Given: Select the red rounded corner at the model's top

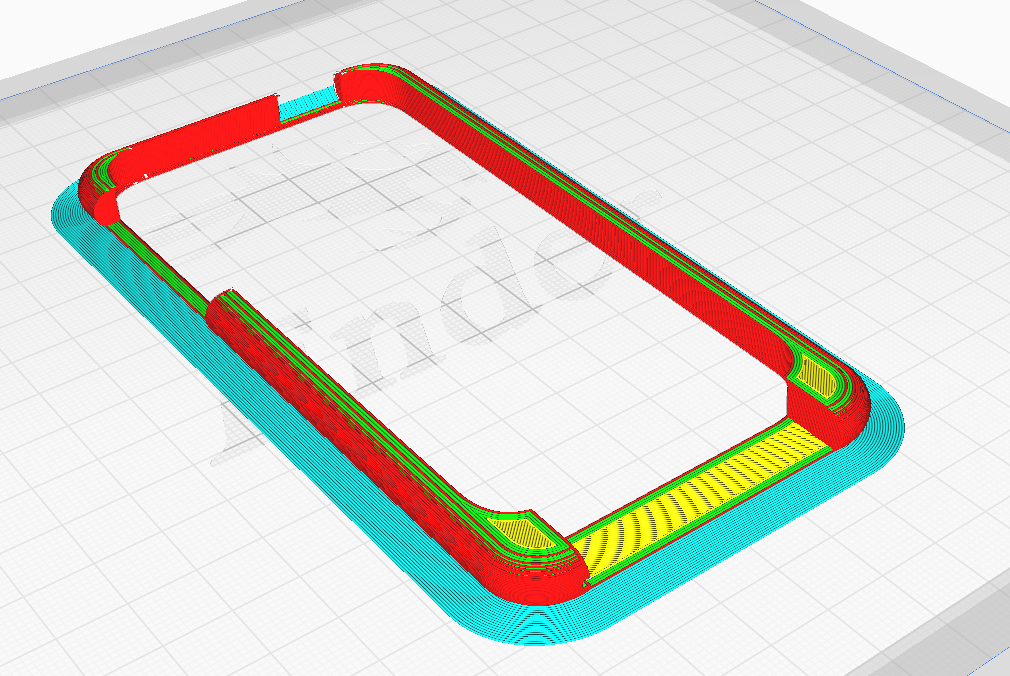Looking at the screenshot, I should [372, 82].
